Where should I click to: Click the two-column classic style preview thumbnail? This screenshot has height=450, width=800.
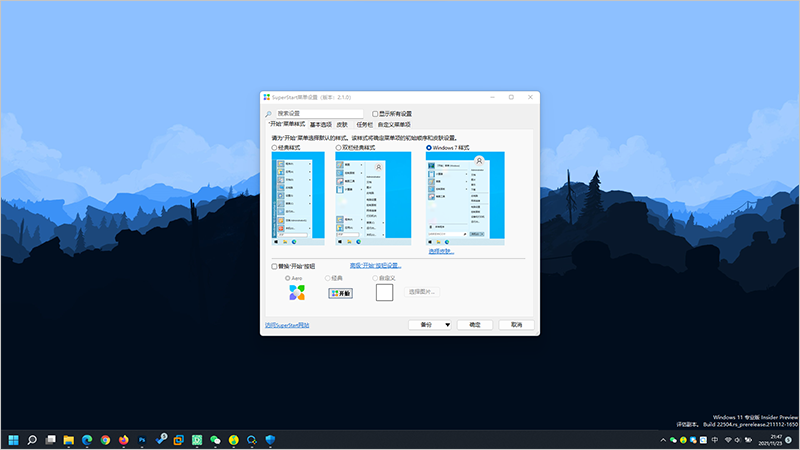coord(373,198)
